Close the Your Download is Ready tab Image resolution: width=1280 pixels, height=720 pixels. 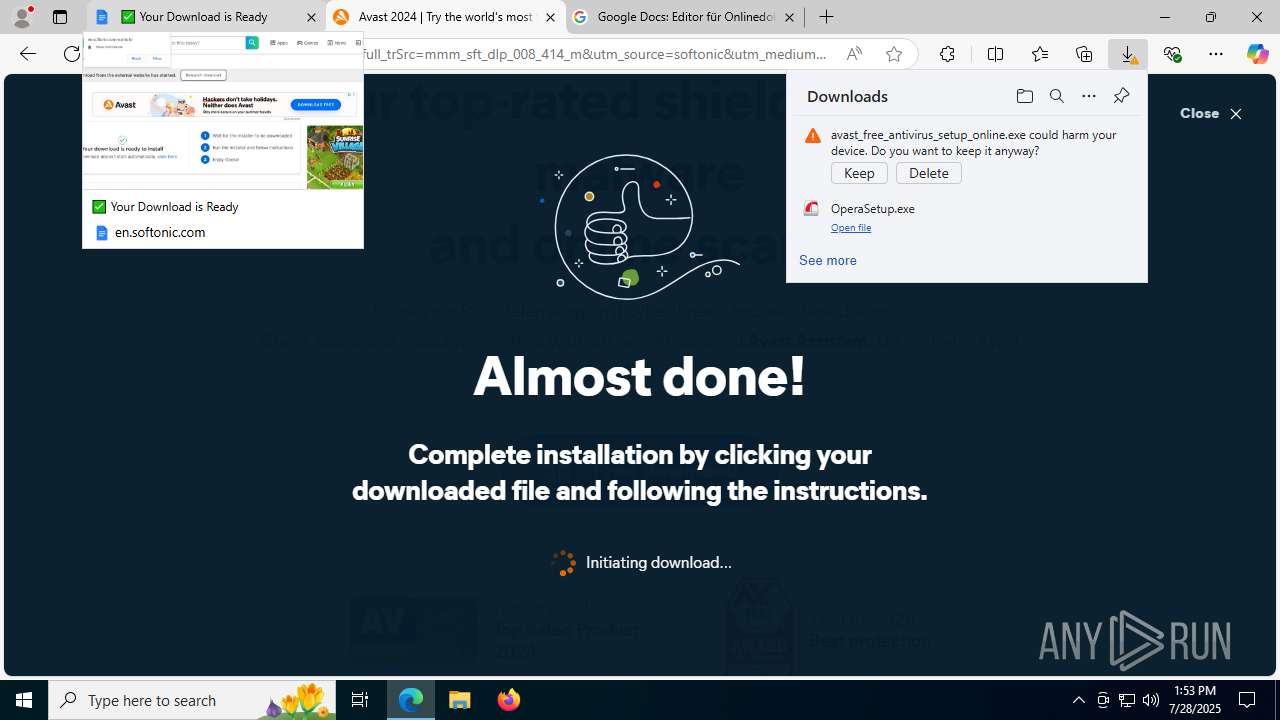(x=311, y=17)
